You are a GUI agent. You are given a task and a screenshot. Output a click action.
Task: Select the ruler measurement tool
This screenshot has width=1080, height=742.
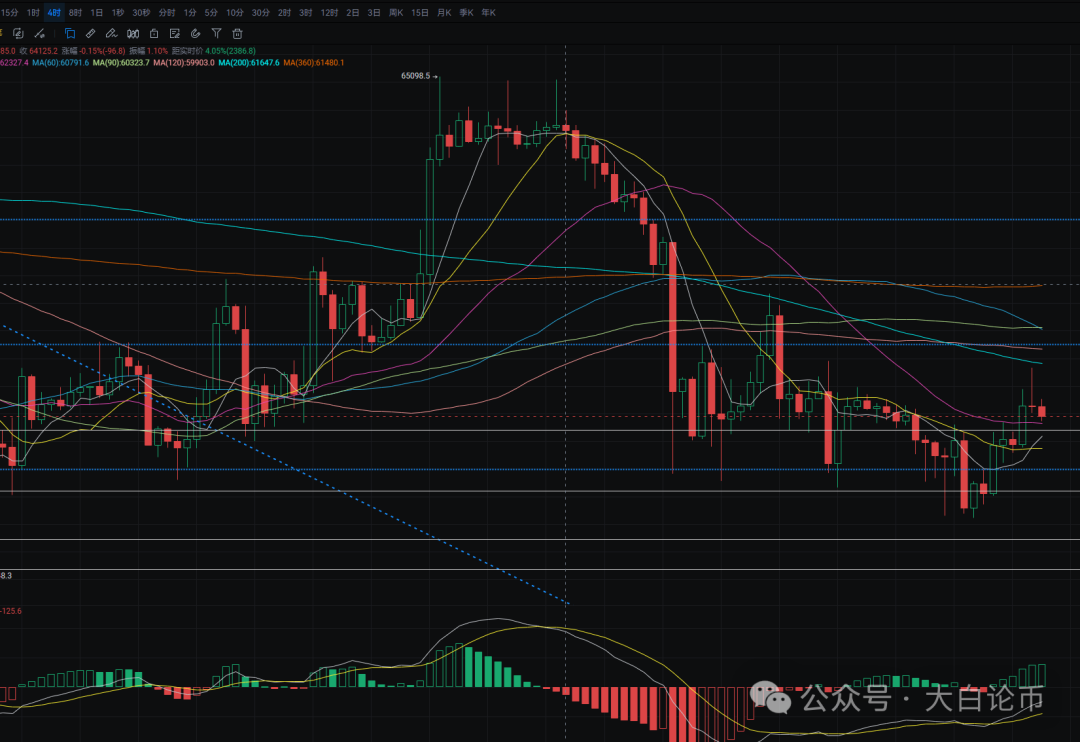pos(90,33)
